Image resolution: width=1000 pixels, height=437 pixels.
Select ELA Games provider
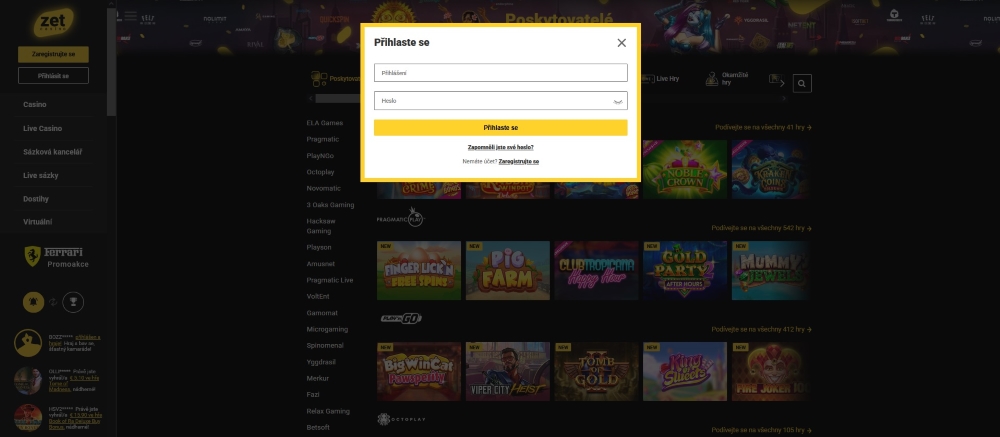coord(325,123)
